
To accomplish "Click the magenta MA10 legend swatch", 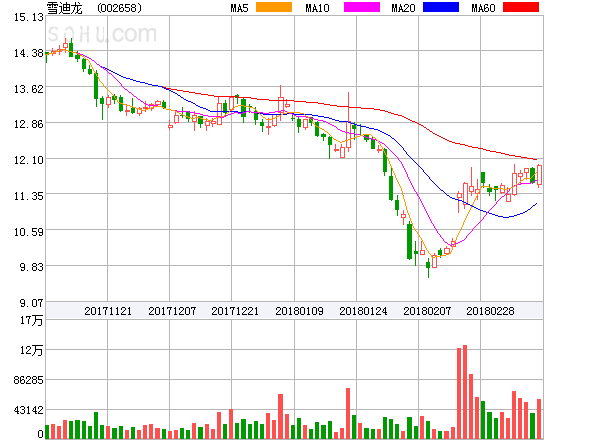I will click(362, 7).
